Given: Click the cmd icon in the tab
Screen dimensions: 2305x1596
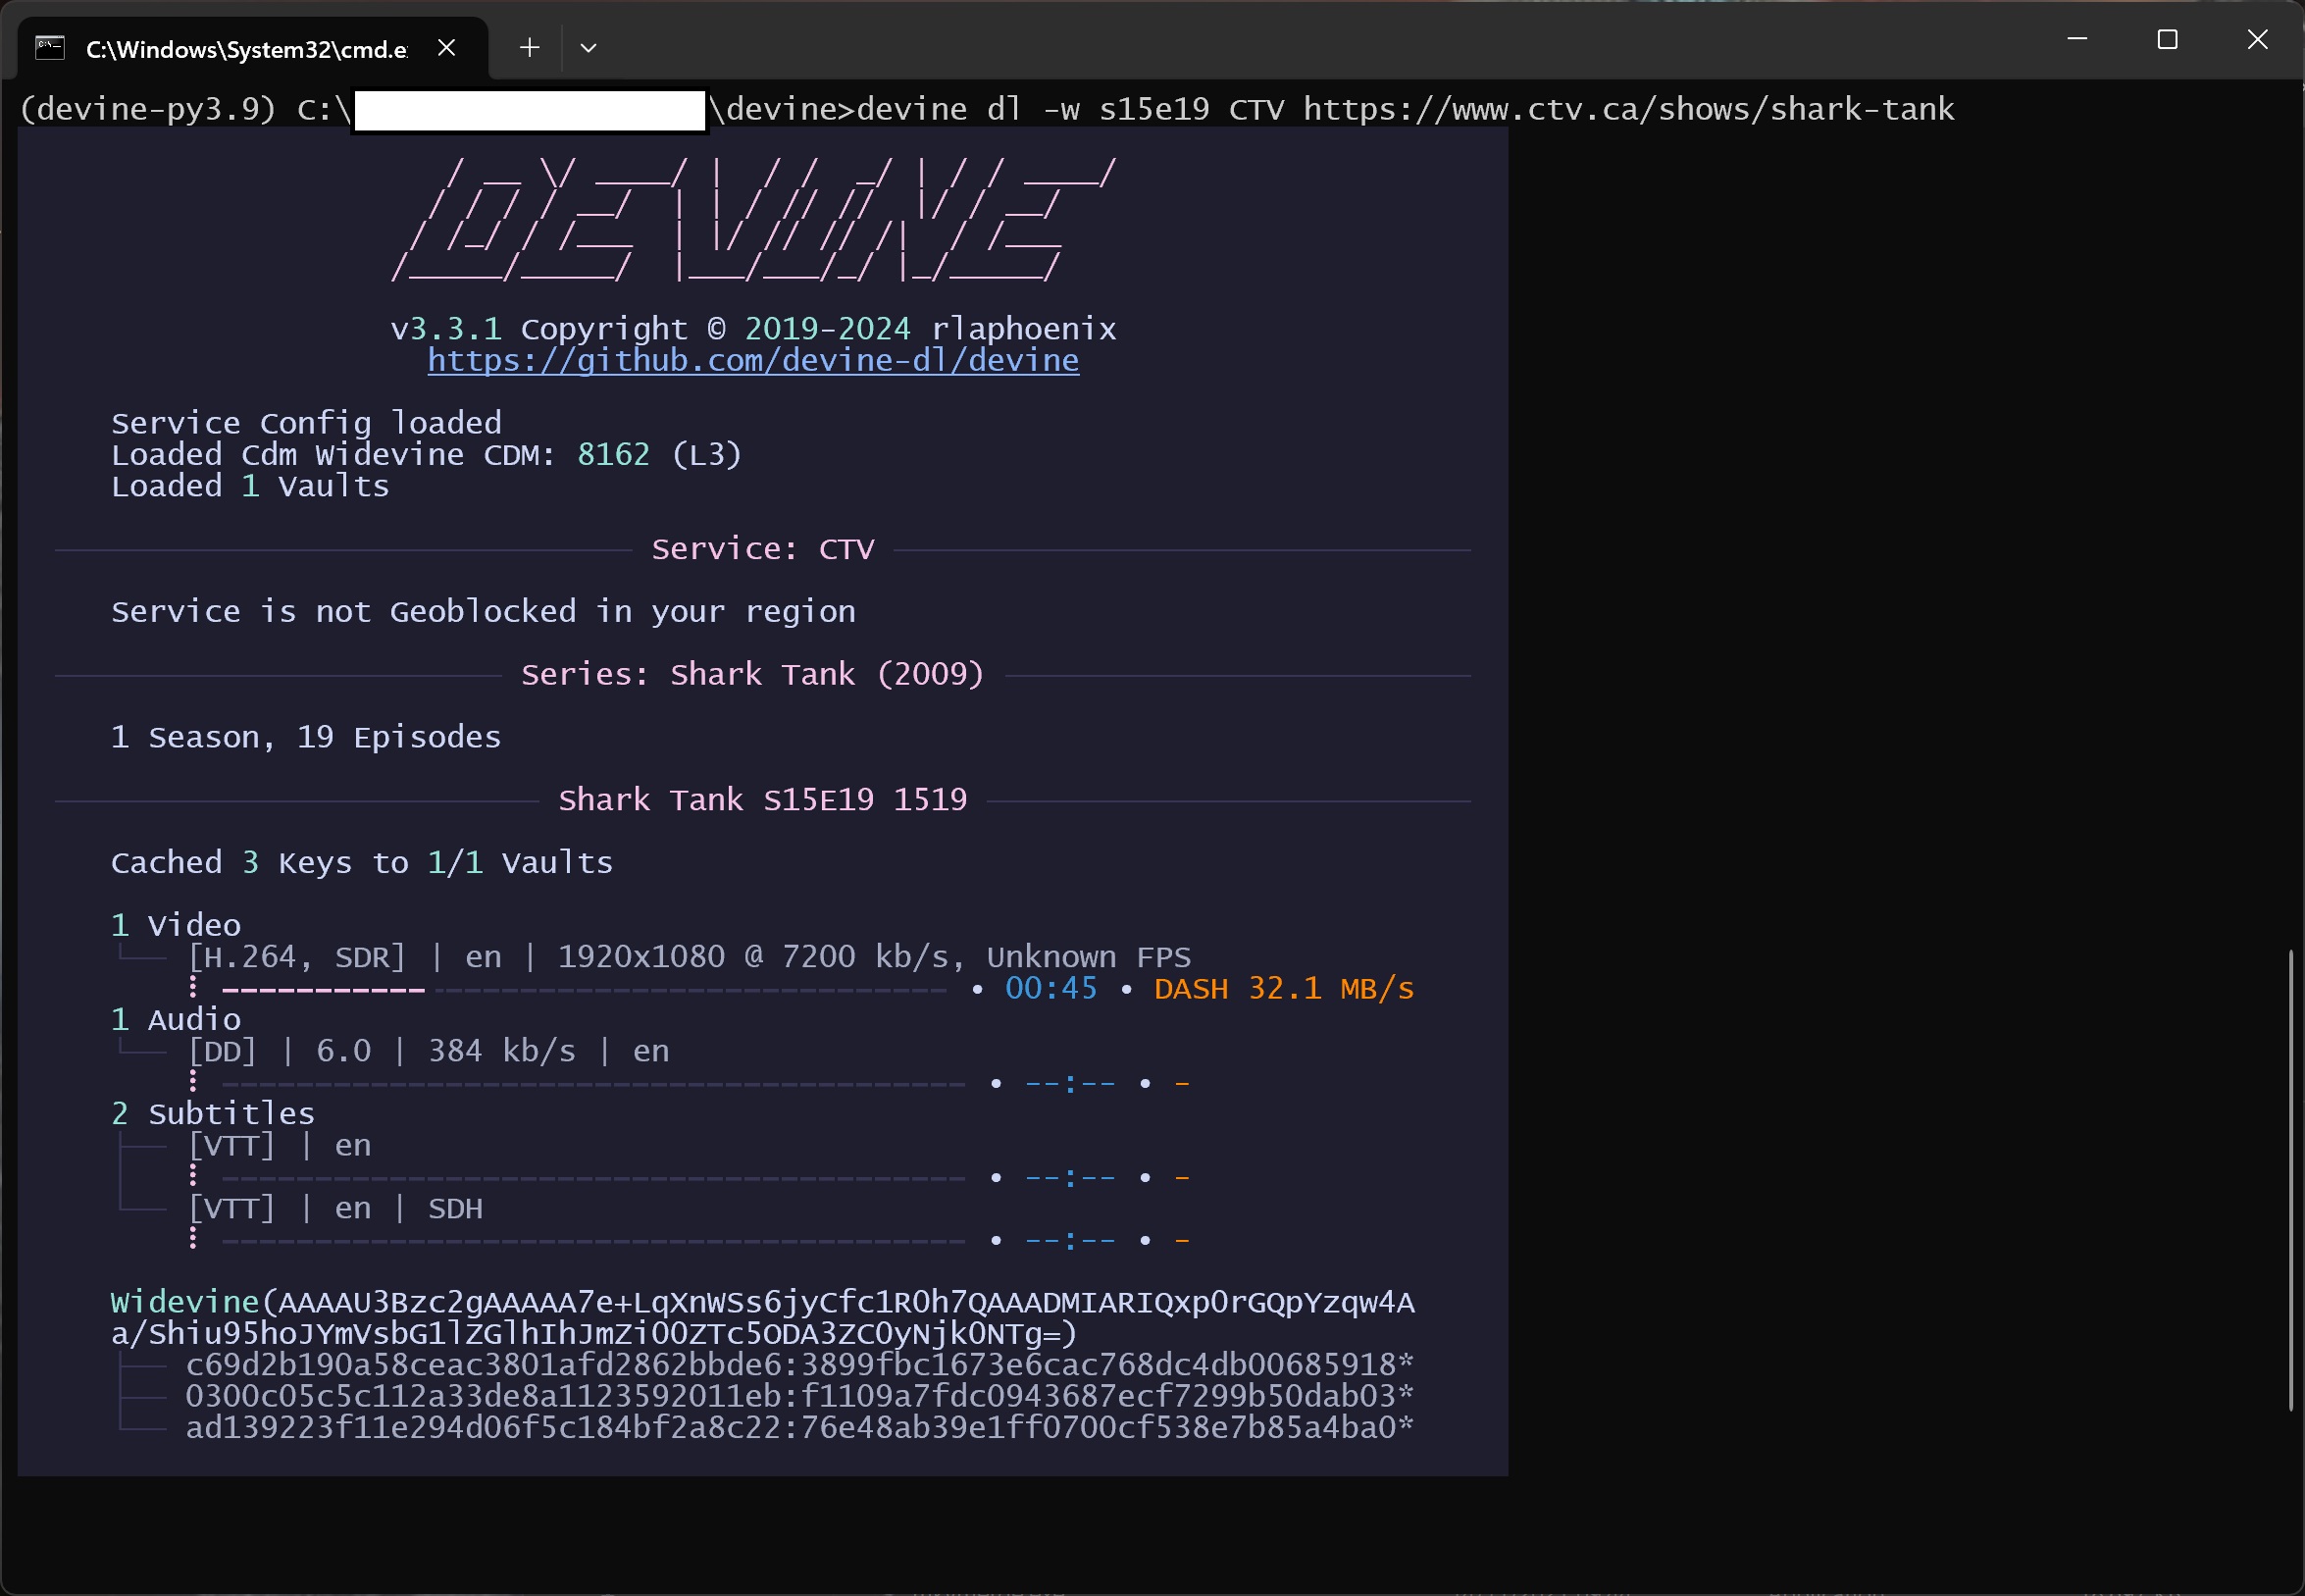Looking at the screenshot, I should pos(50,48).
